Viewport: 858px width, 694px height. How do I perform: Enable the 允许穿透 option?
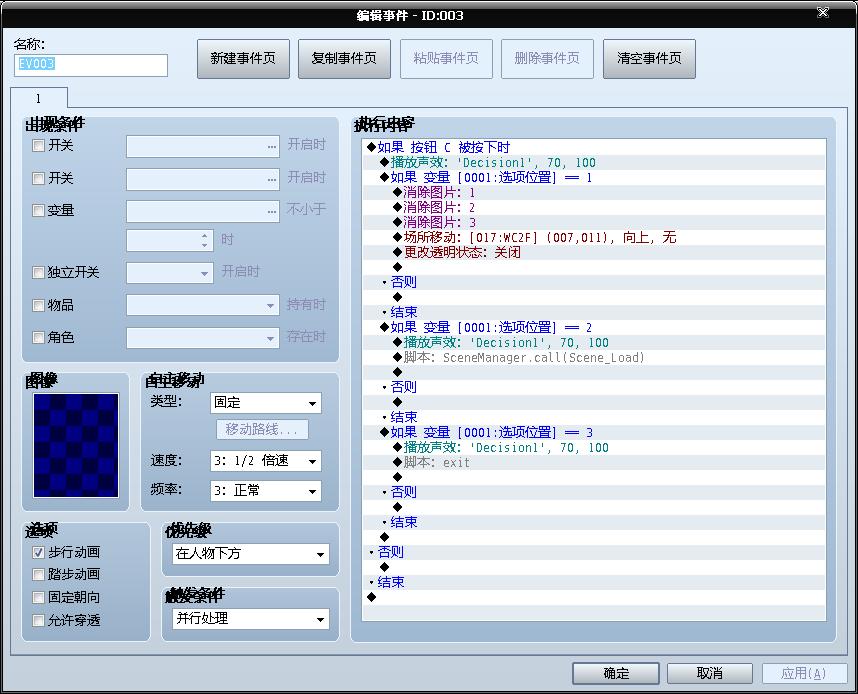pyautogui.click(x=38, y=621)
